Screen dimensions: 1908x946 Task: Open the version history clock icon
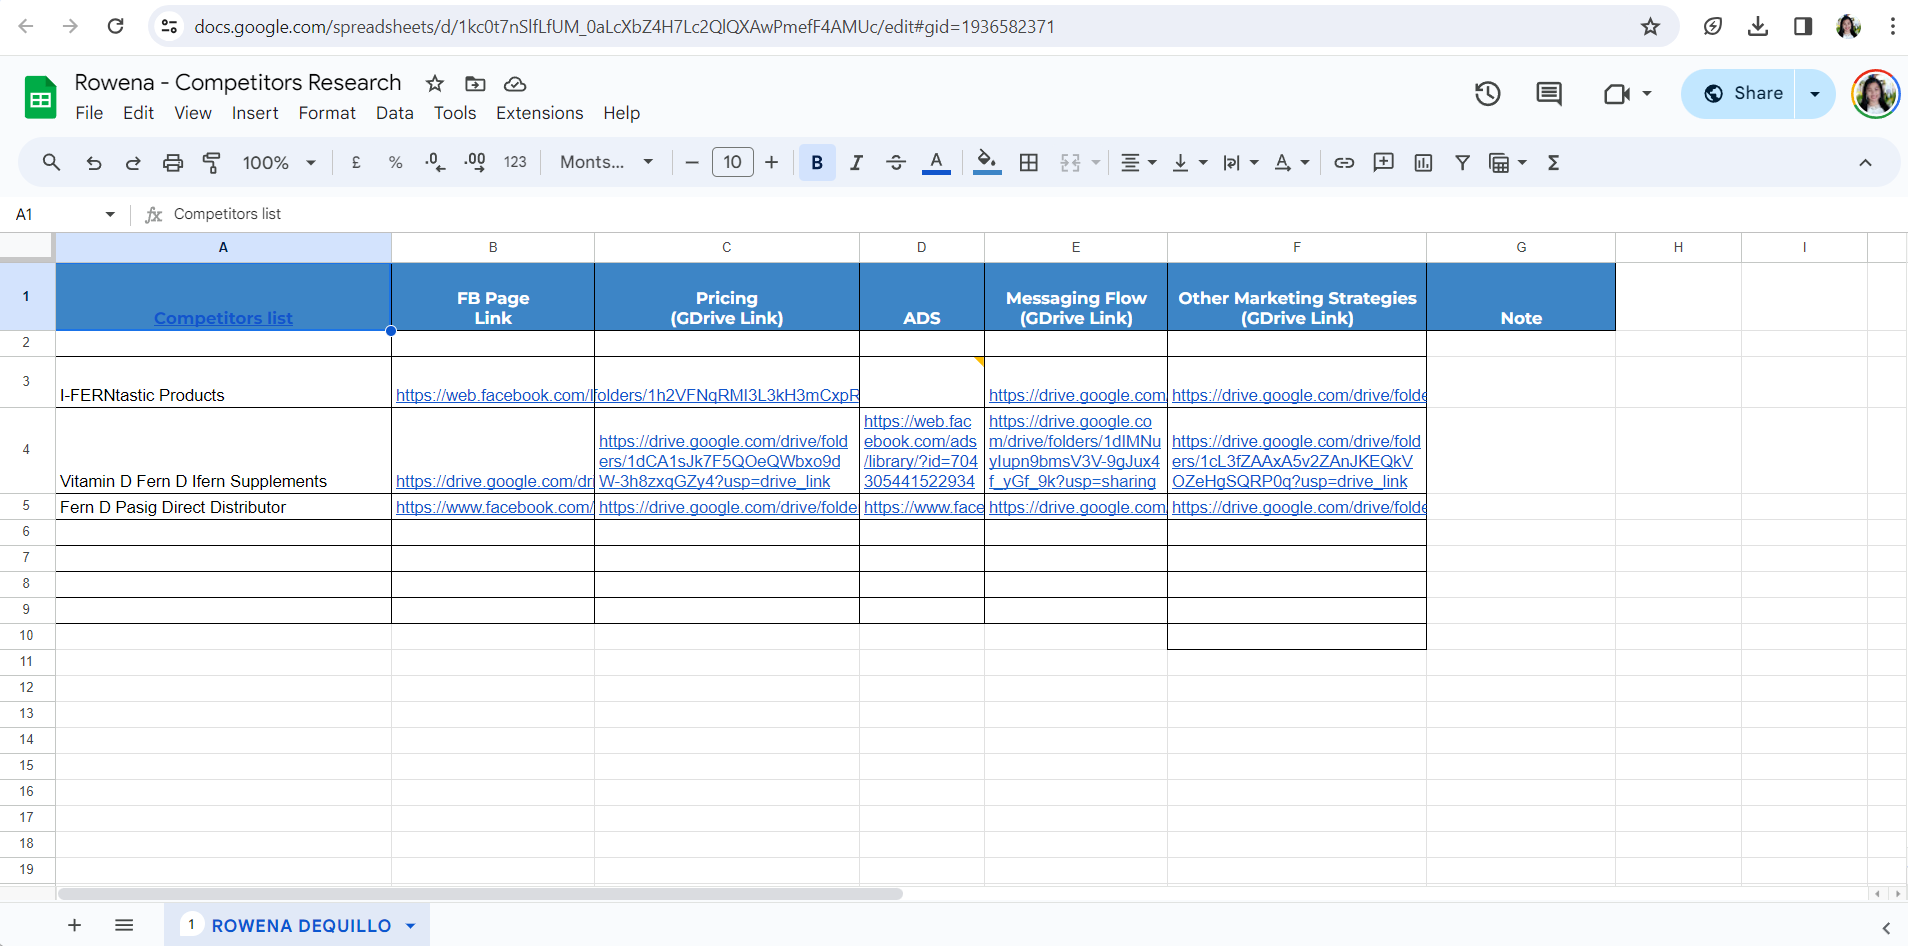[x=1487, y=94]
